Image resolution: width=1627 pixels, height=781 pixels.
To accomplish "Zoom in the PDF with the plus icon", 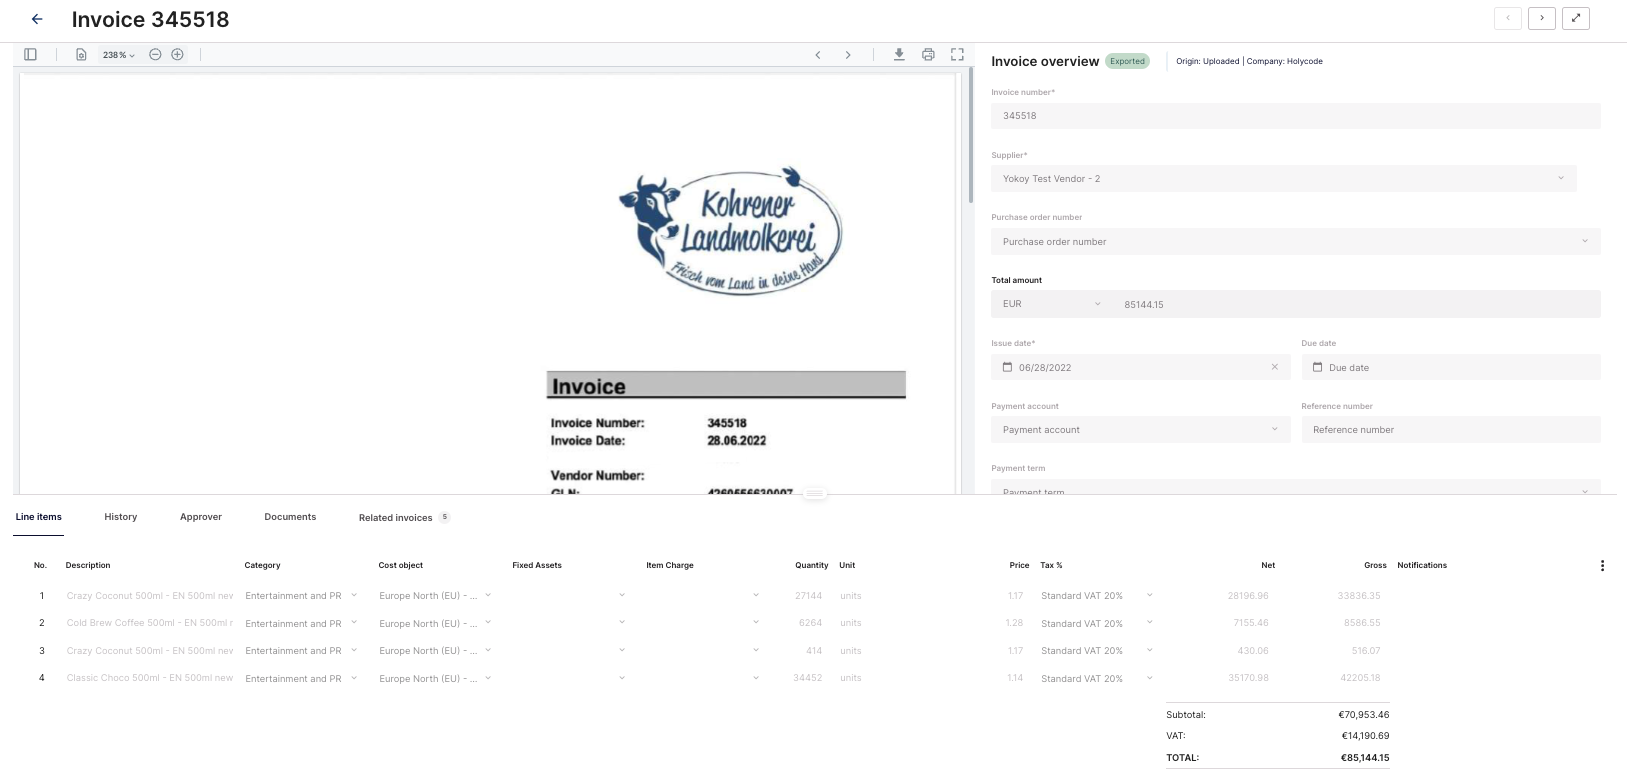I will click(177, 55).
